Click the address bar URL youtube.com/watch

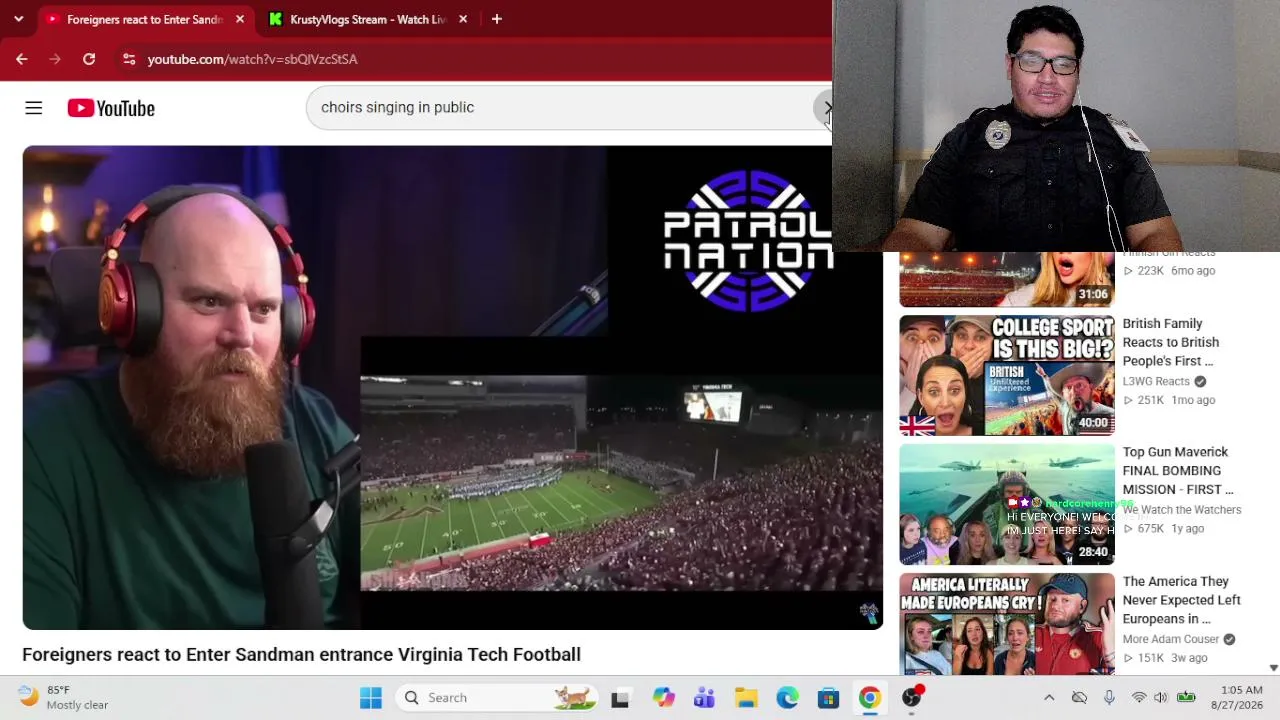[252, 59]
